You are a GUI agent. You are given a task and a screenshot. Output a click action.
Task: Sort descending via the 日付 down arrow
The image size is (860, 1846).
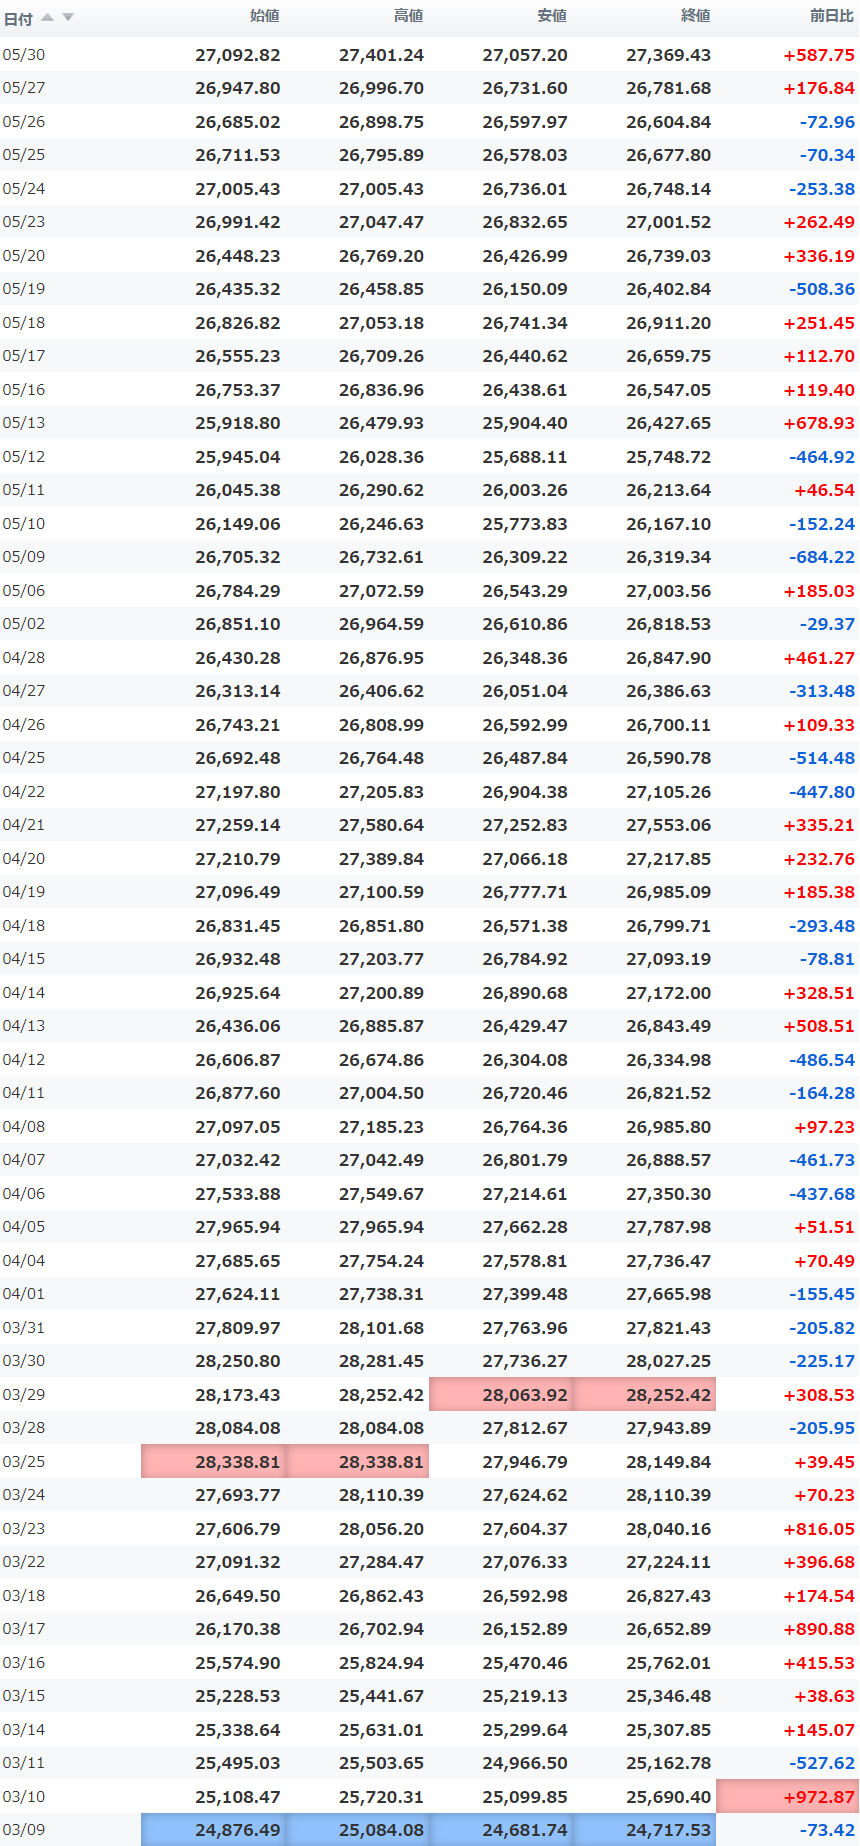[x=68, y=17]
